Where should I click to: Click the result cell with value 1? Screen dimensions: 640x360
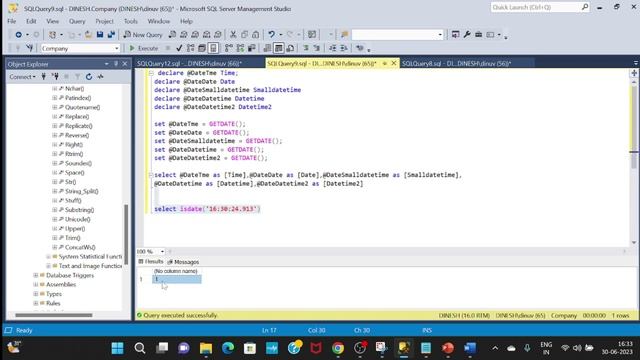(x=177, y=279)
